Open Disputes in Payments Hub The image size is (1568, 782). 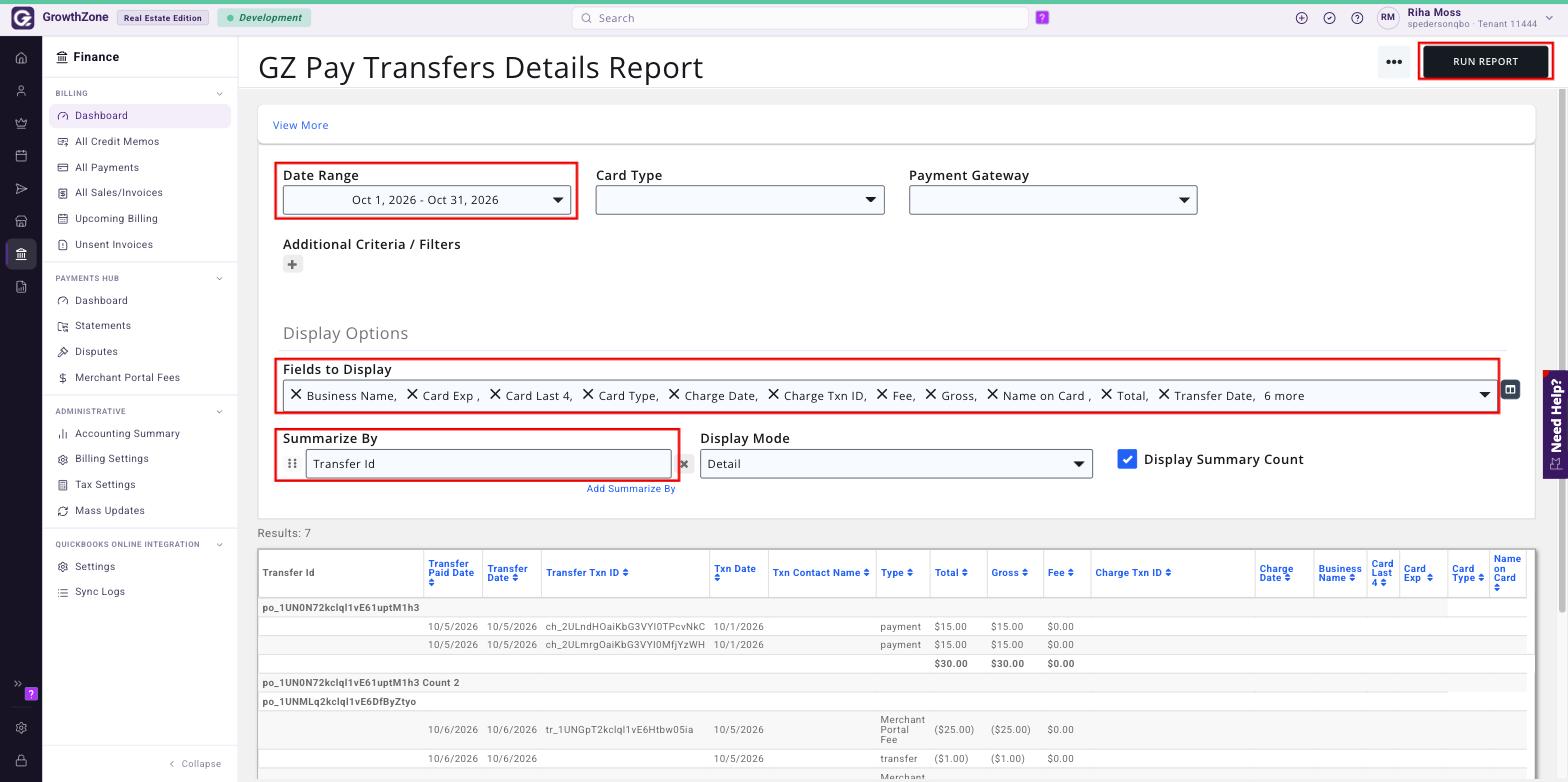point(96,352)
